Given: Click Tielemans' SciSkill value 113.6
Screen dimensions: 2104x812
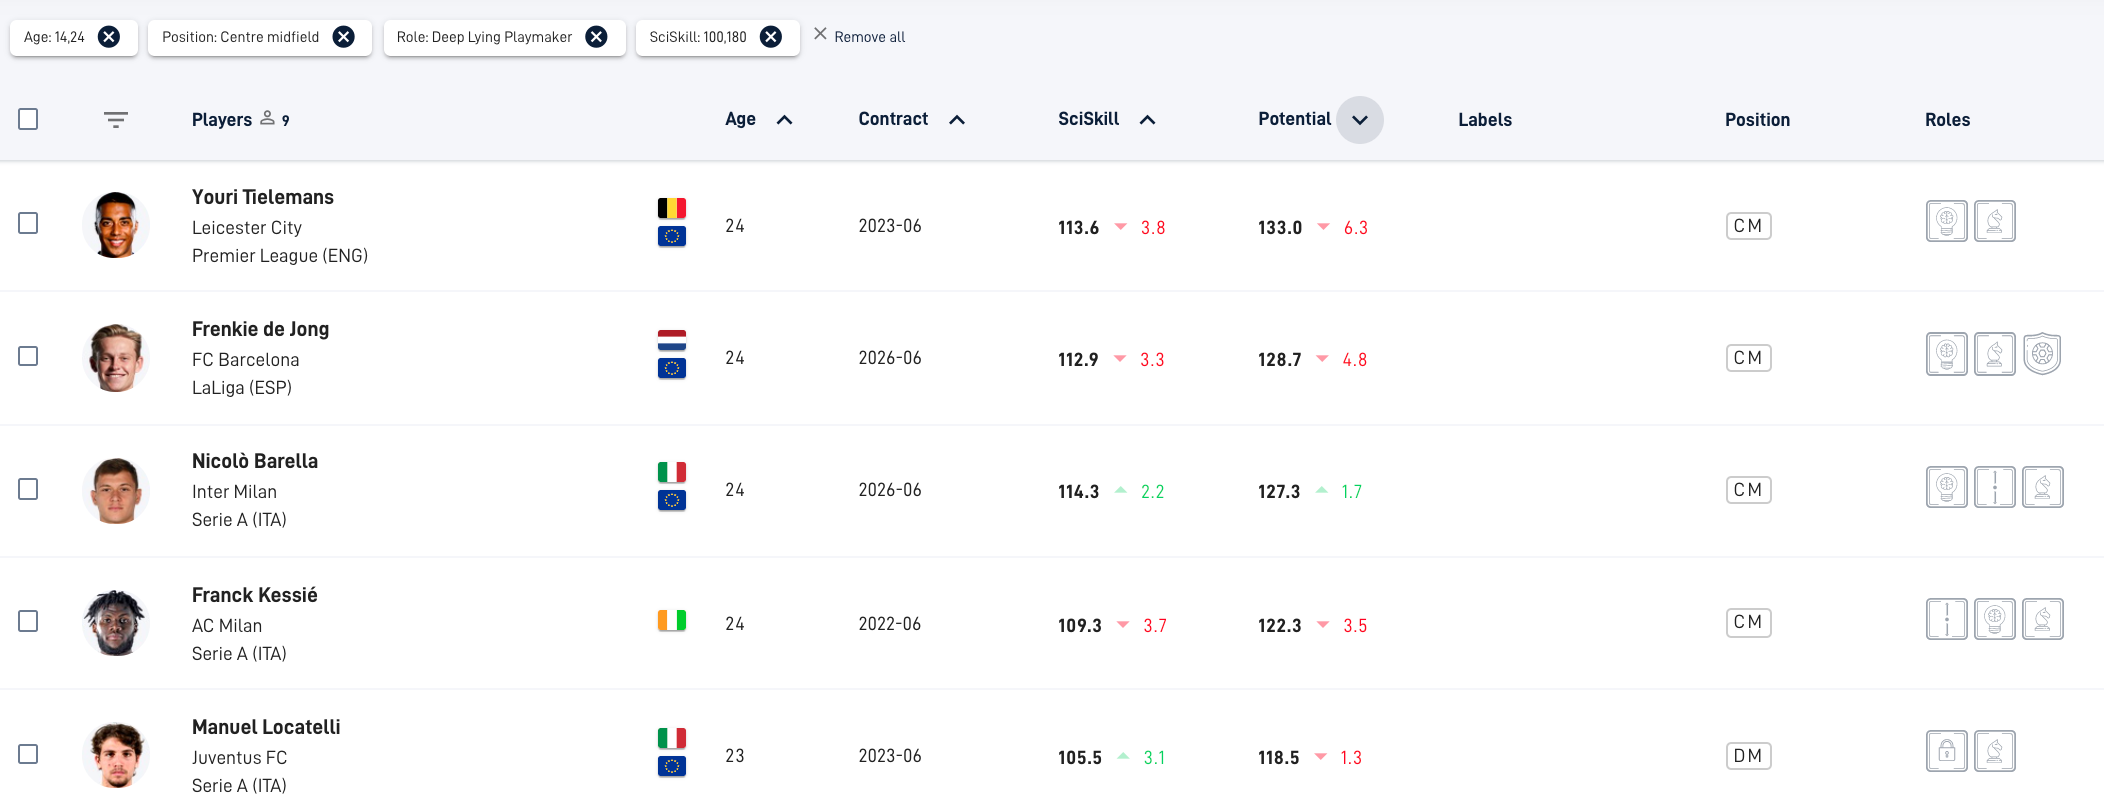Looking at the screenshot, I should (1078, 228).
